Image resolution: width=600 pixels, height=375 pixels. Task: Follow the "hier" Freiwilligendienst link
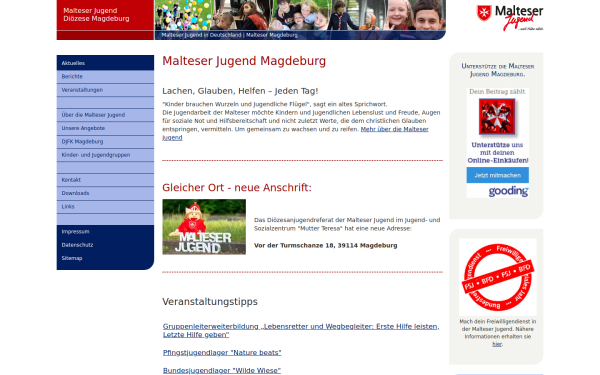click(497, 344)
